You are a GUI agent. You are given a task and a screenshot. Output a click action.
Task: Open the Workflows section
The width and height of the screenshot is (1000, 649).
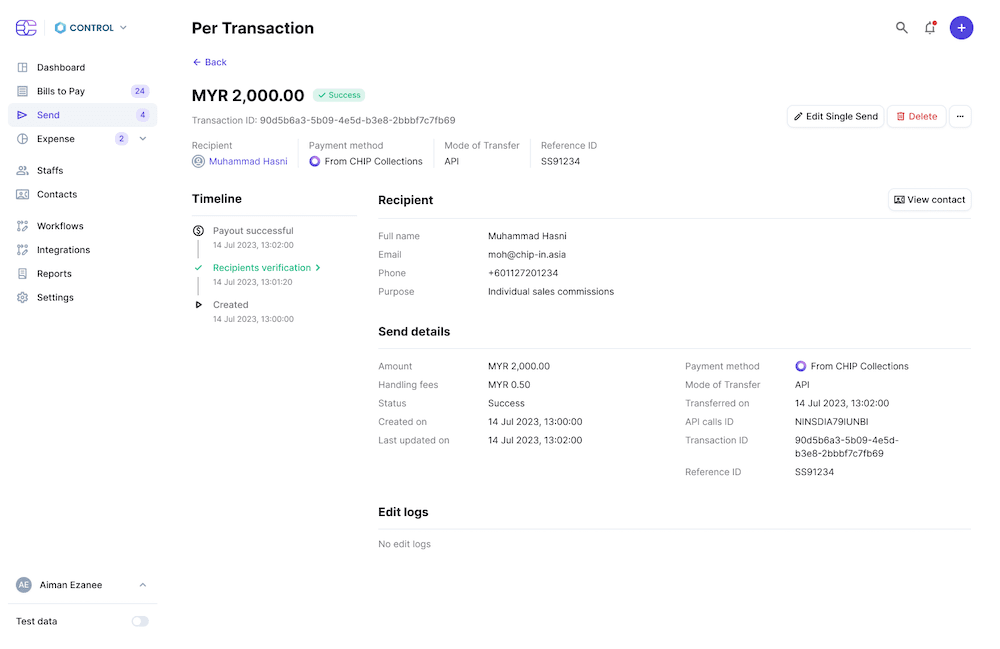(60, 226)
